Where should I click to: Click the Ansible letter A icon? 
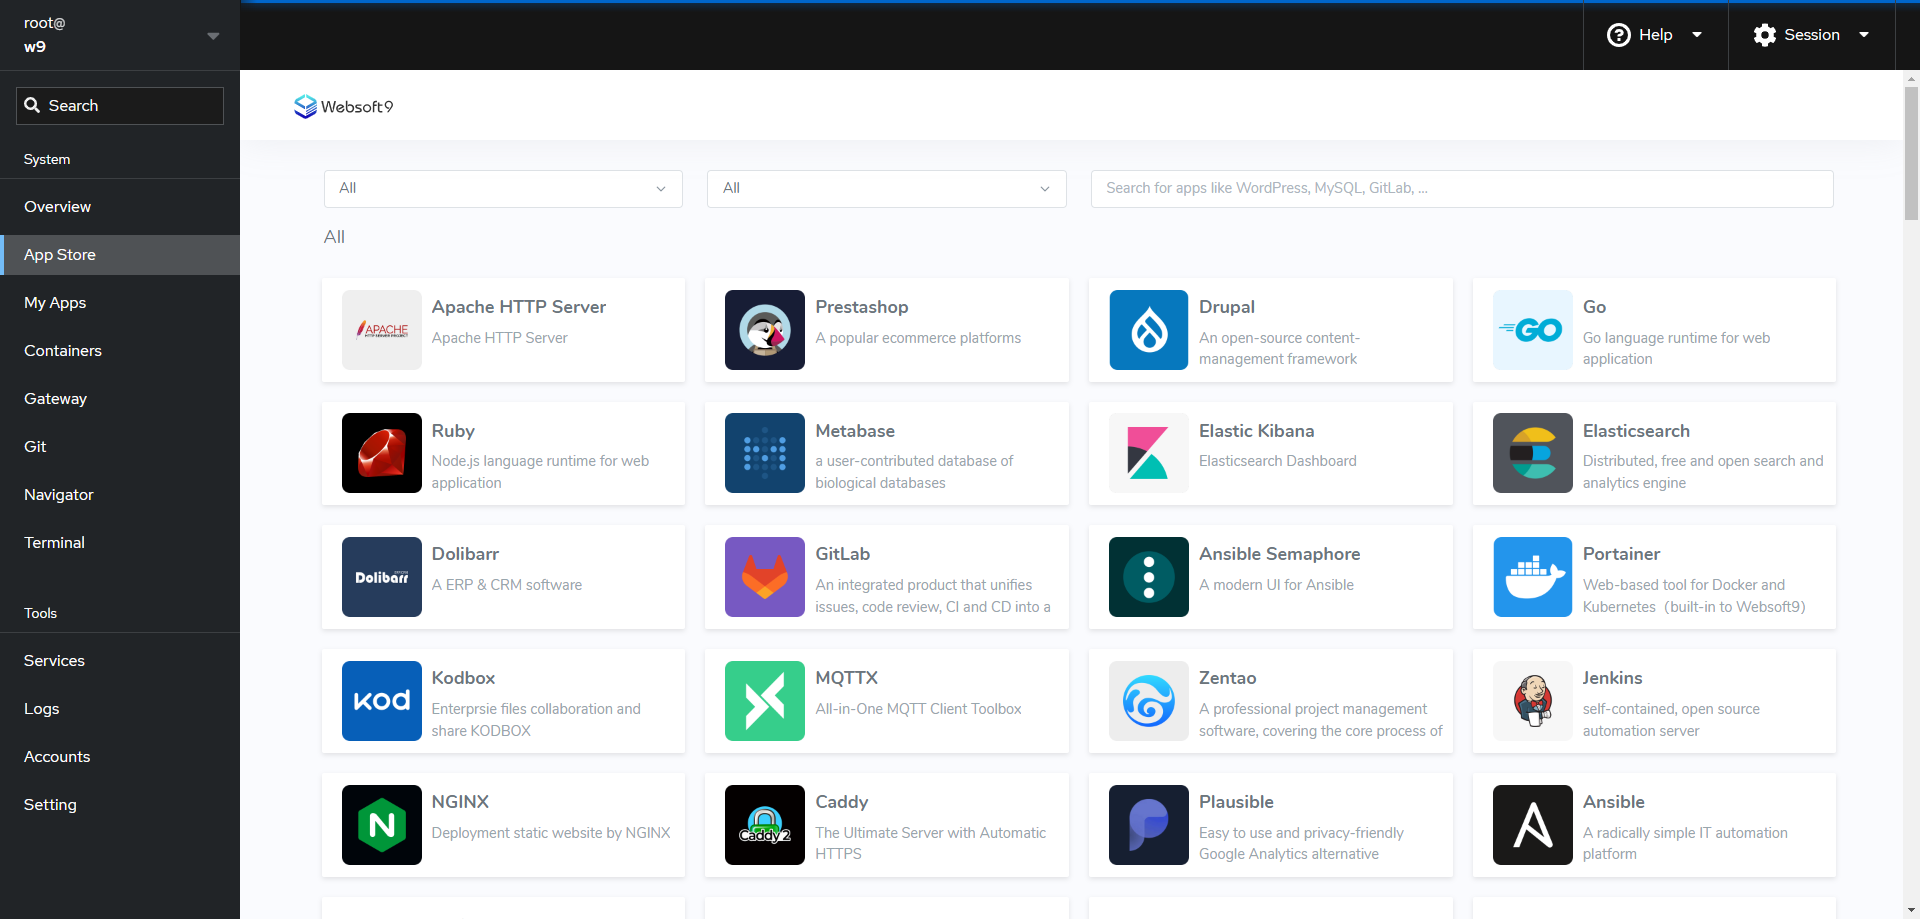pos(1533,825)
